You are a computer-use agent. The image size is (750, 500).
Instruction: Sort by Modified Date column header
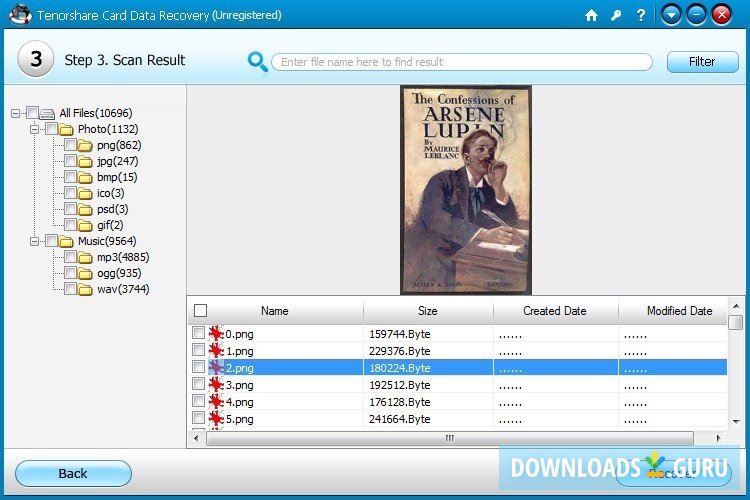click(x=679, y=311)
